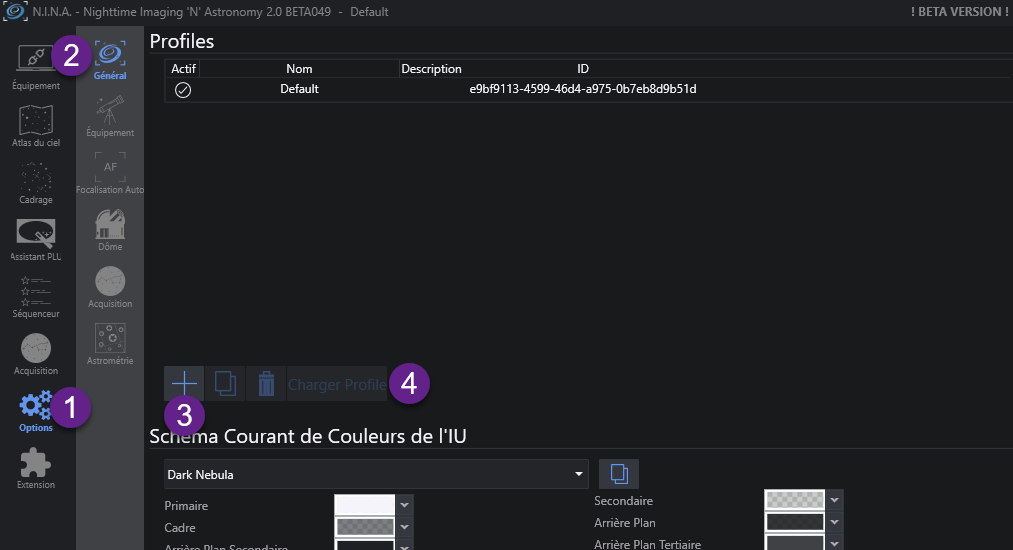
Task: Switch to the Équipement options tab
Action: click(x=110, y=116)
